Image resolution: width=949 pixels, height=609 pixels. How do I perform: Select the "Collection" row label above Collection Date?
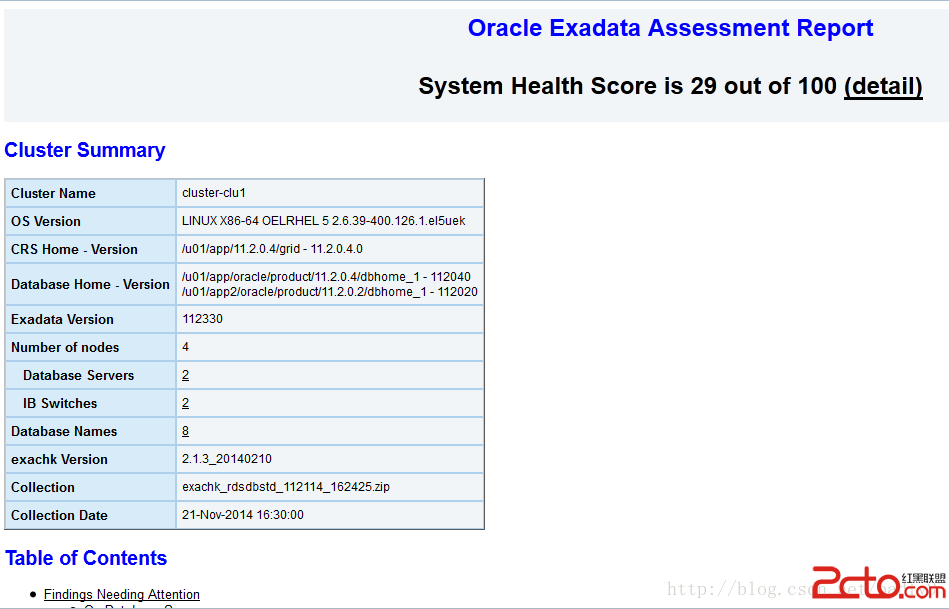(43, 487)
